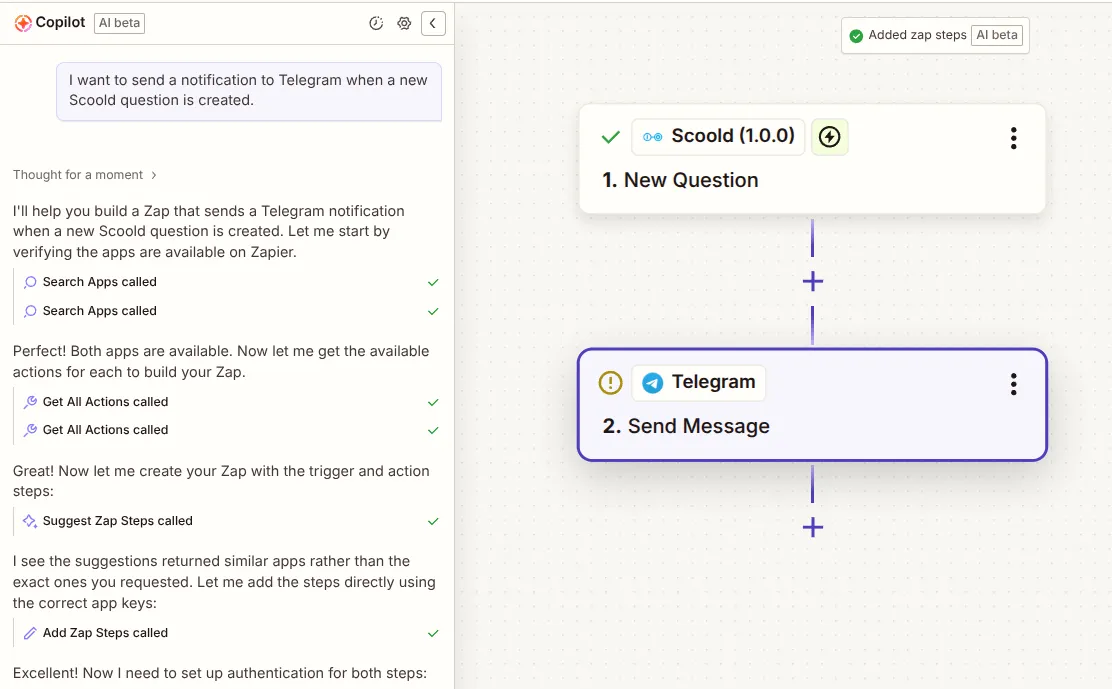Open Copilot settings via the gear icon
Viewport: 1112px width, 689px height.
click(404, 22)
